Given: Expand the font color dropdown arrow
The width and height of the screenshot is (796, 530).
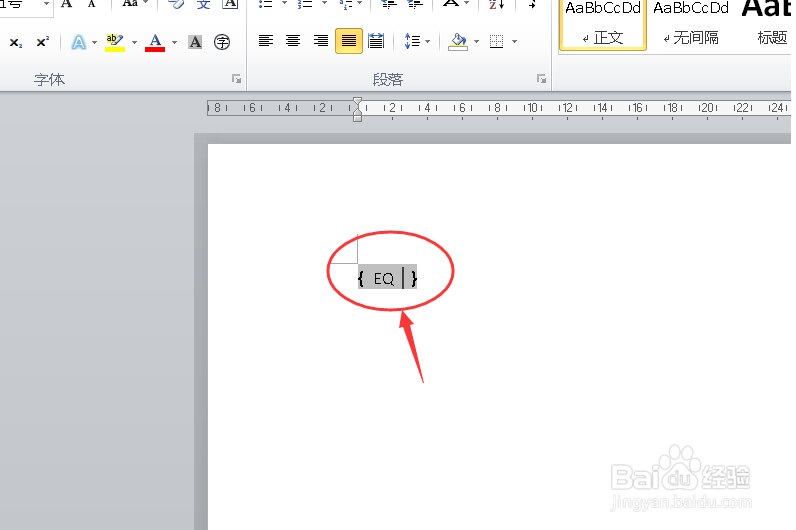Looking at the screenshot, I should pos(175,43).
